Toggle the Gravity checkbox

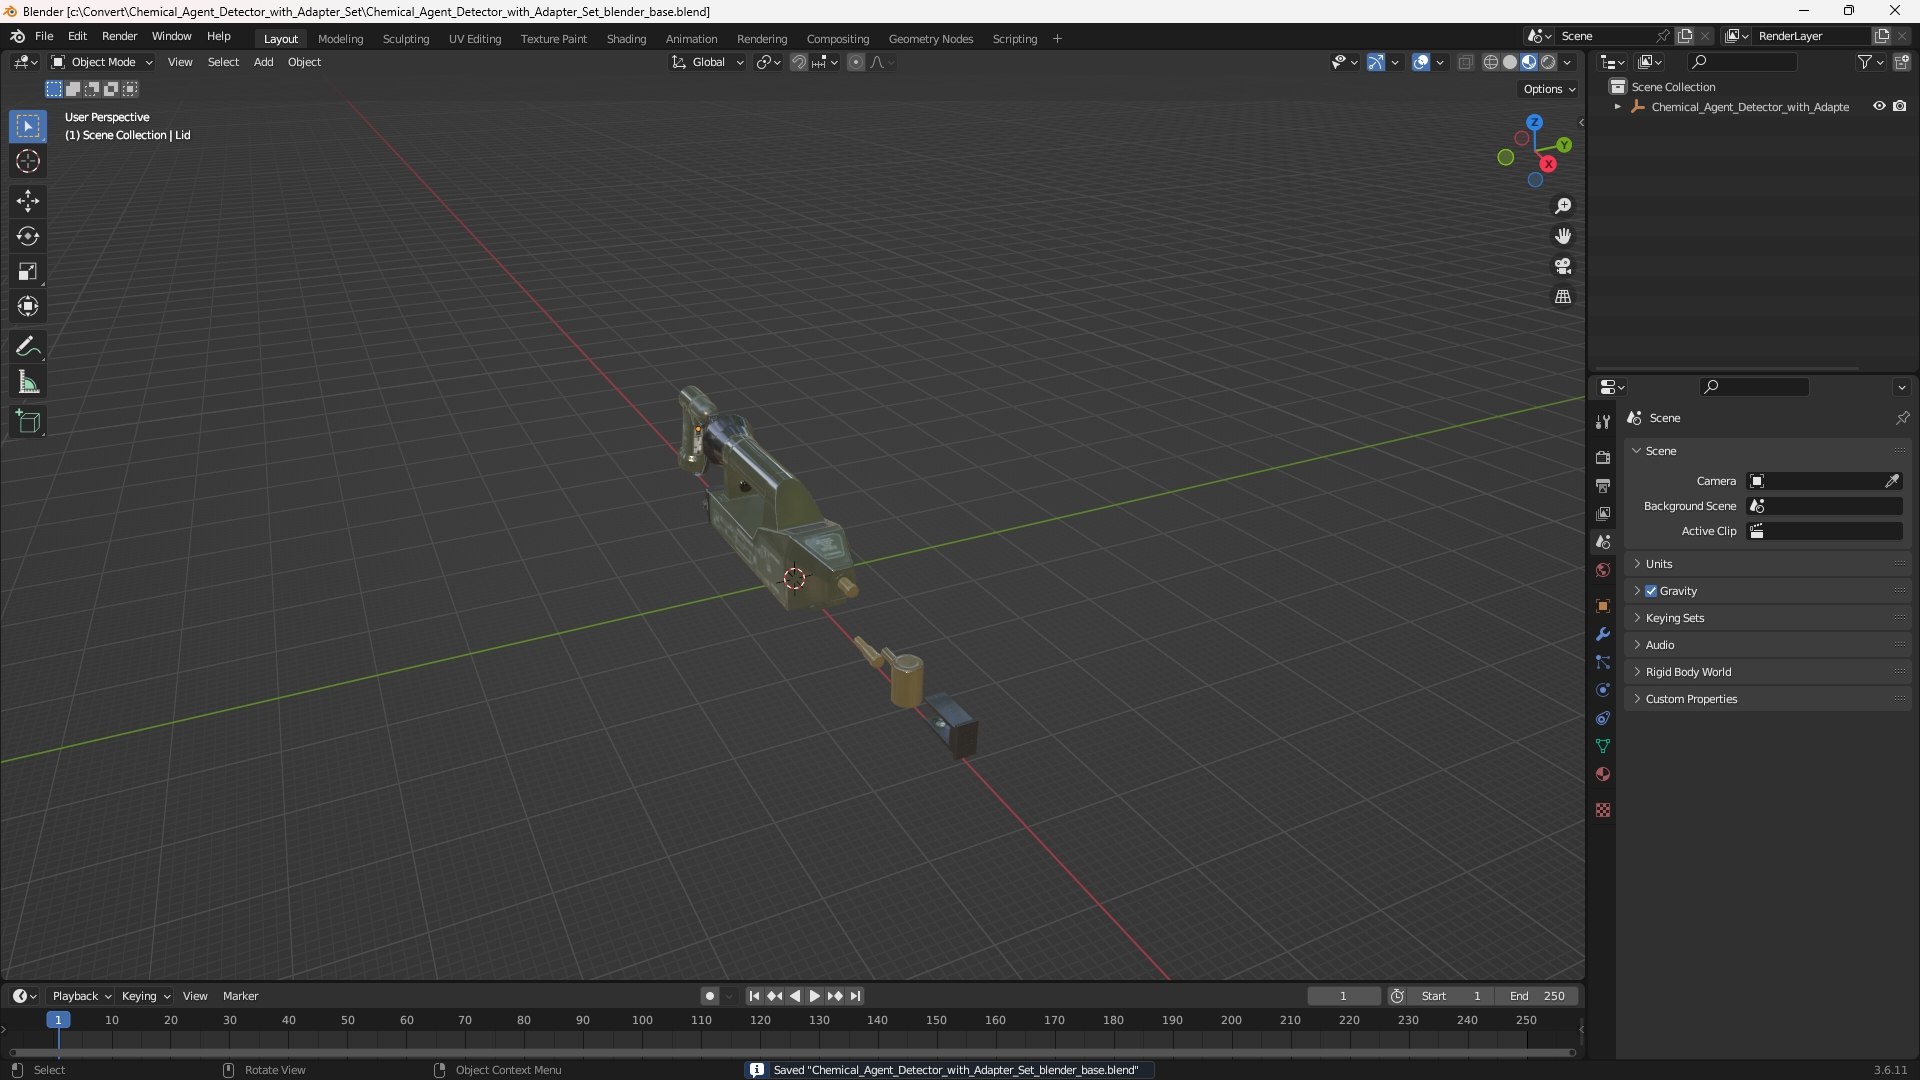pos(1651,591)
